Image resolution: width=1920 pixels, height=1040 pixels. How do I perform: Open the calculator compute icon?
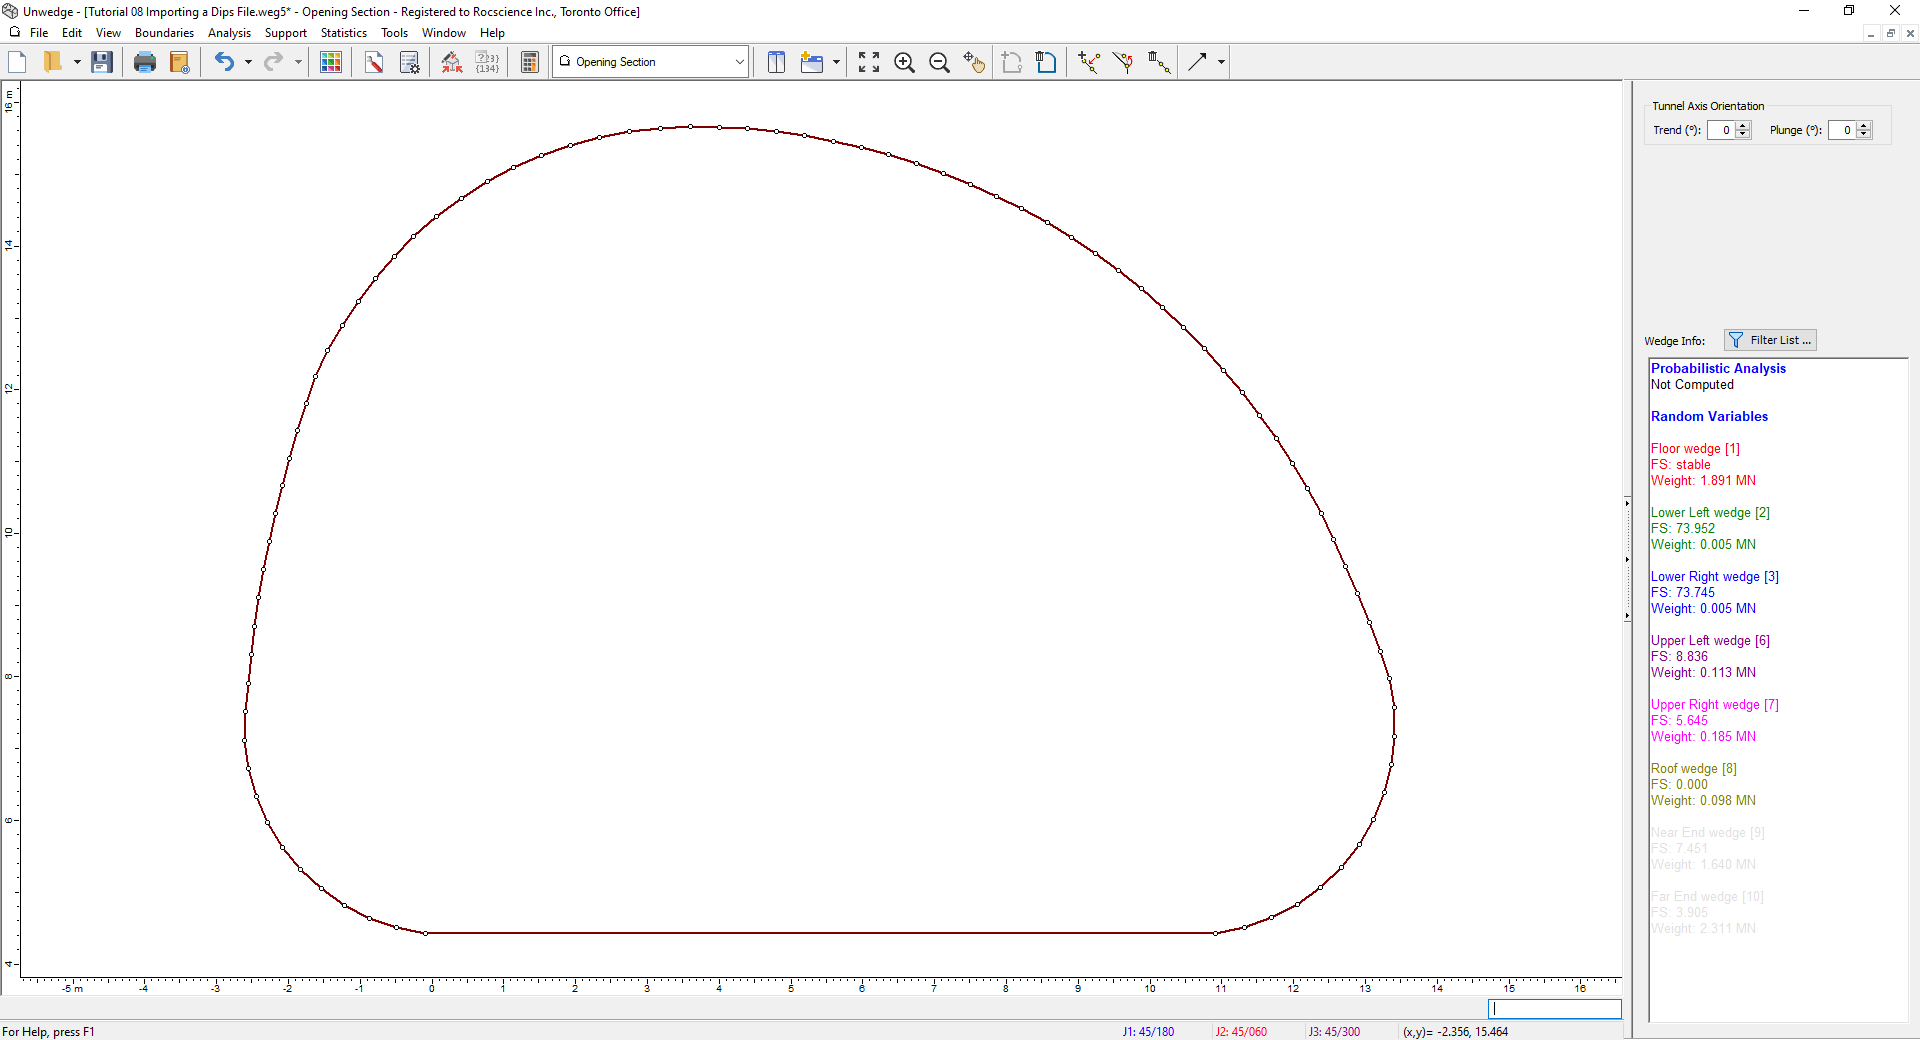click(530, 62)
